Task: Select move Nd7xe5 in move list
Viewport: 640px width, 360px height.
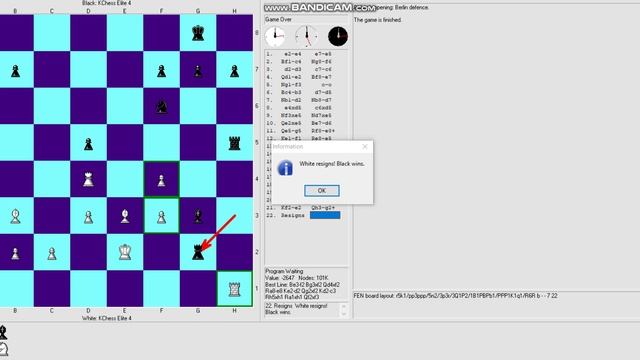Action: (x=321, y=116)
